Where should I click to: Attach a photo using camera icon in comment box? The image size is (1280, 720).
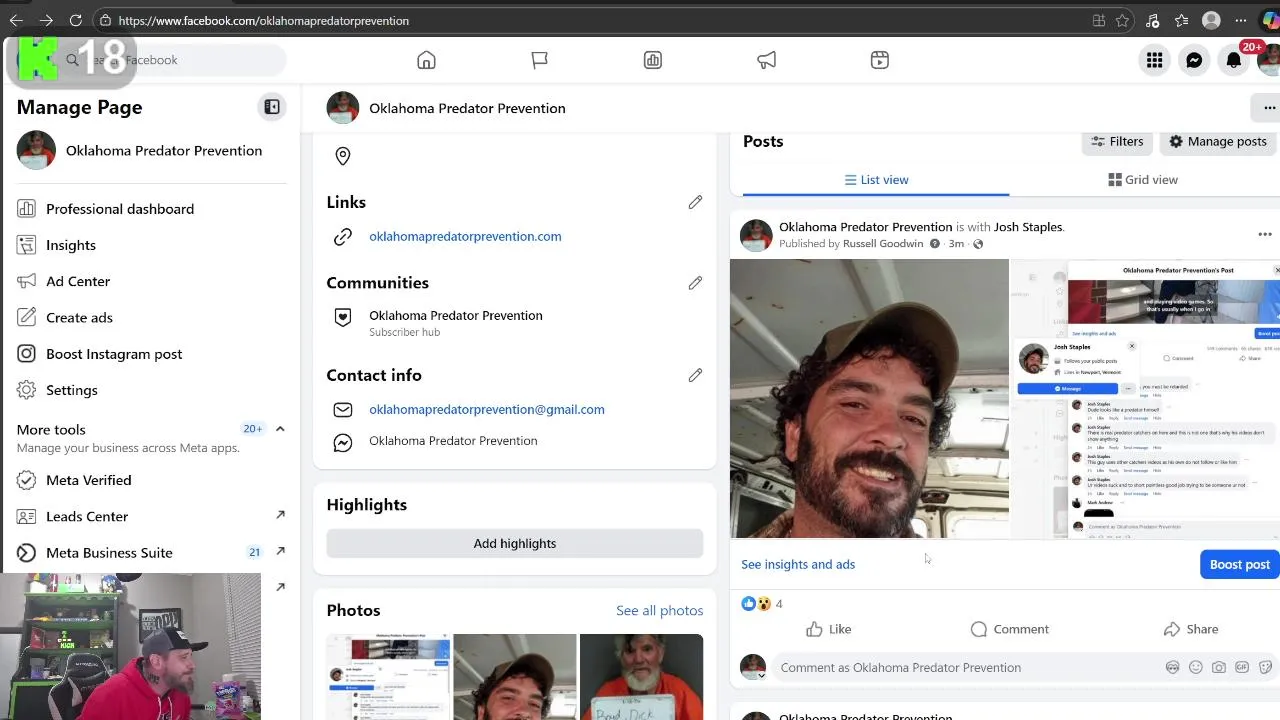pyautogui.click(x=1219, y=667)
